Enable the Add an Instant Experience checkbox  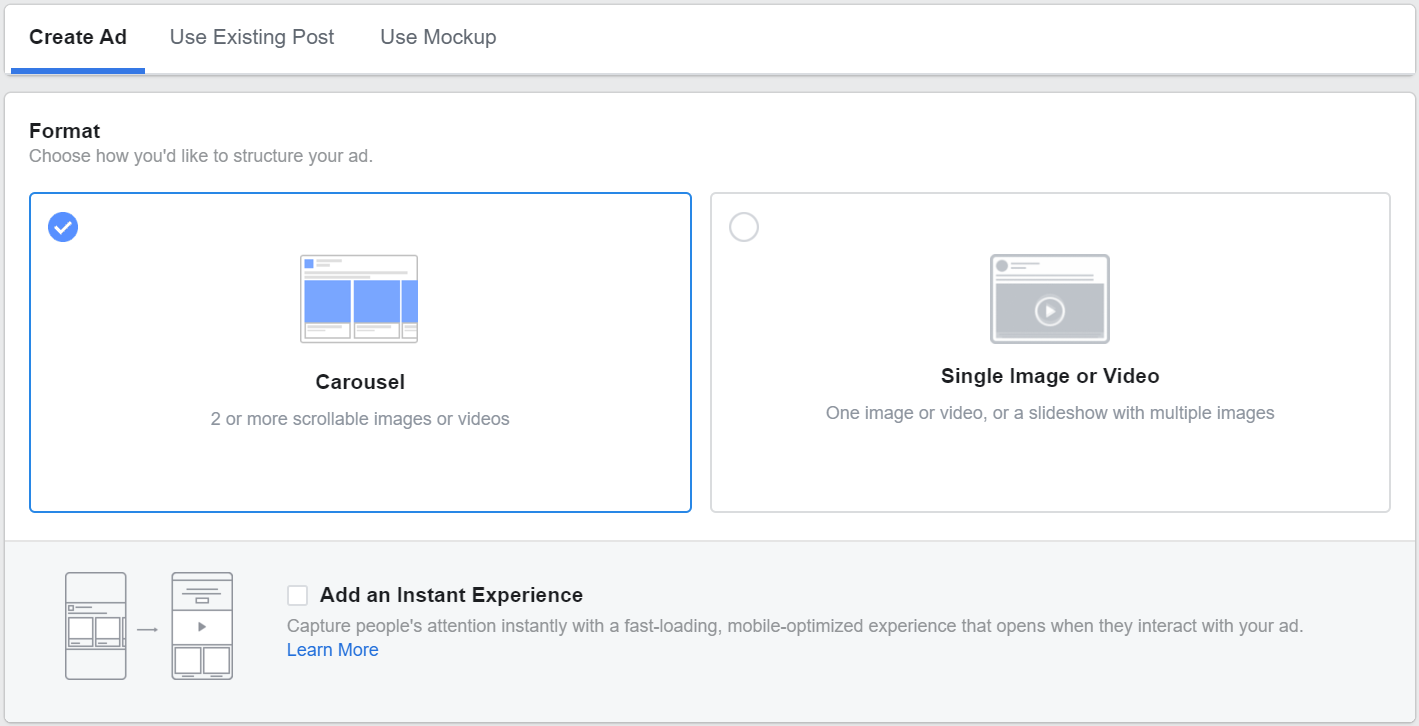click(297, 596)
